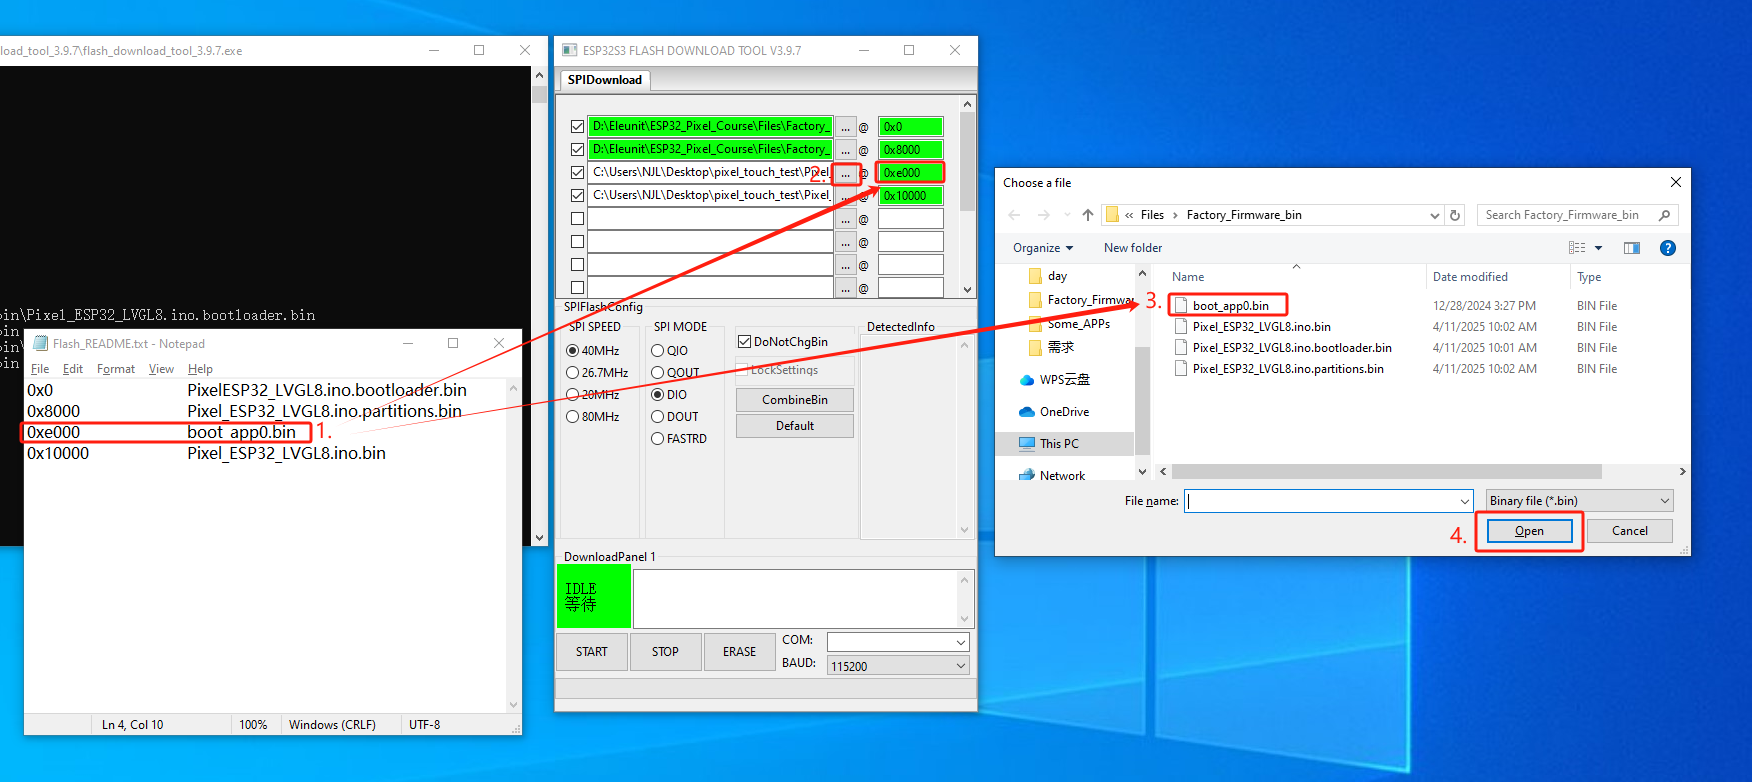Screen dimensions: 1752x782
Task: Open Notepad Edit menu
Action: coord(73,369)
